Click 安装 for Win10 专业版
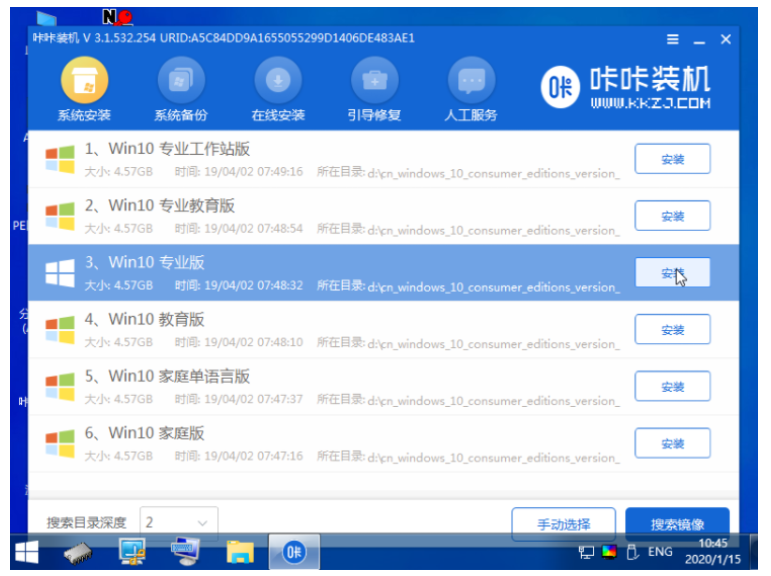 (x=672, y=273)
